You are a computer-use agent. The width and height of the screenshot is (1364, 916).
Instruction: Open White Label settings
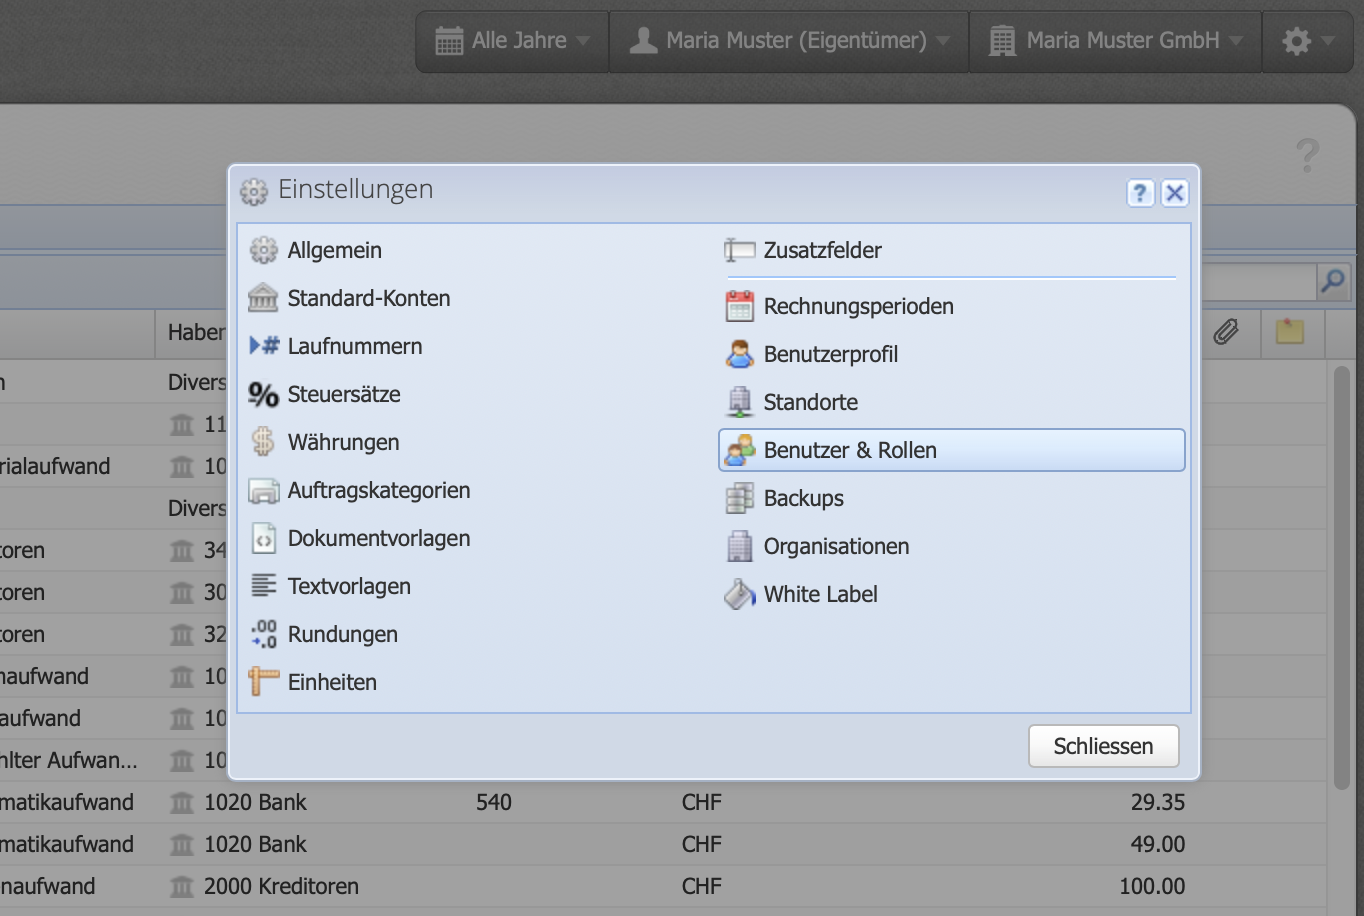point(820,594)
